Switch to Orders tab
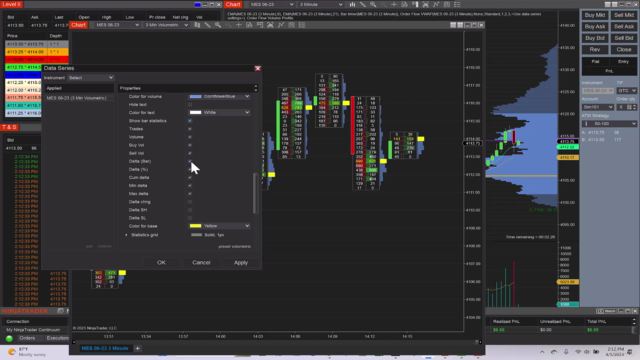The width and height of the screenshot is (640, 360). 27,338
